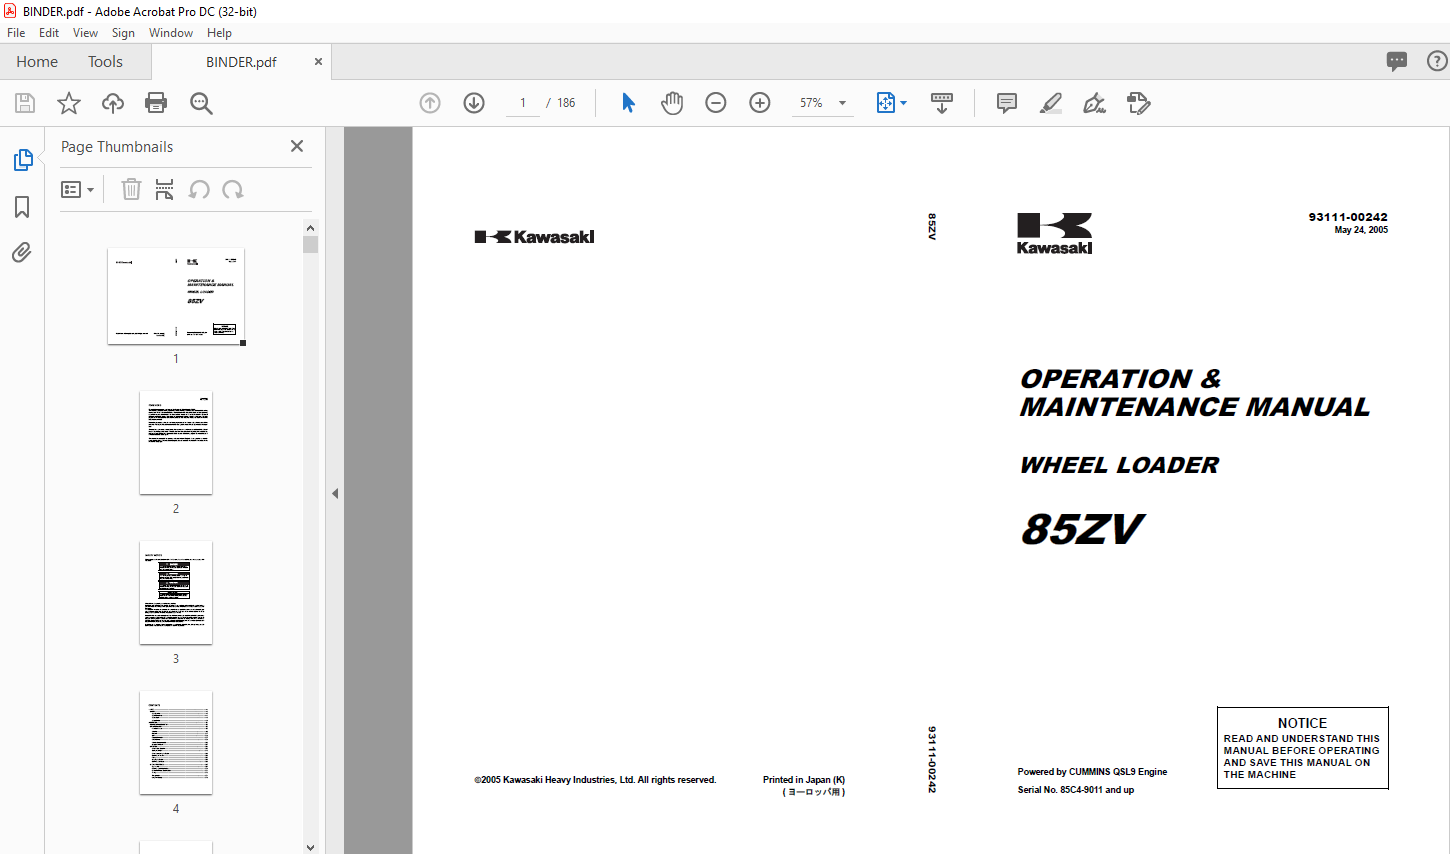Click the 'Printed in Japan (K)' text

[804, 780]
